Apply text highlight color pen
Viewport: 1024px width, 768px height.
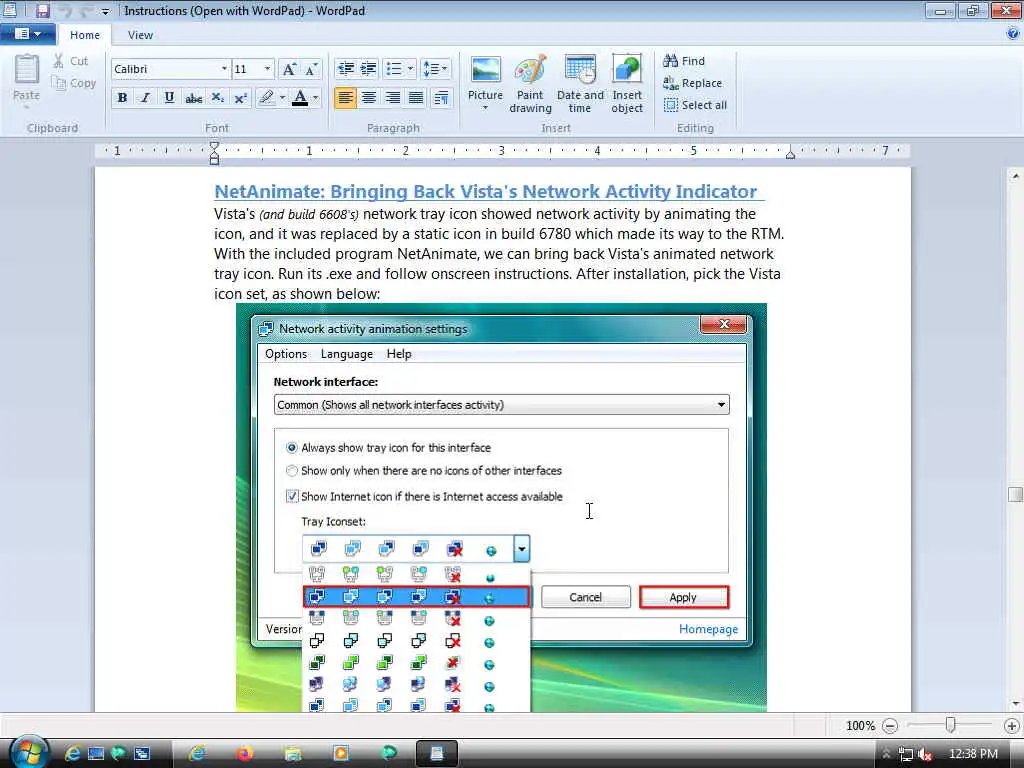pos(266,98)
